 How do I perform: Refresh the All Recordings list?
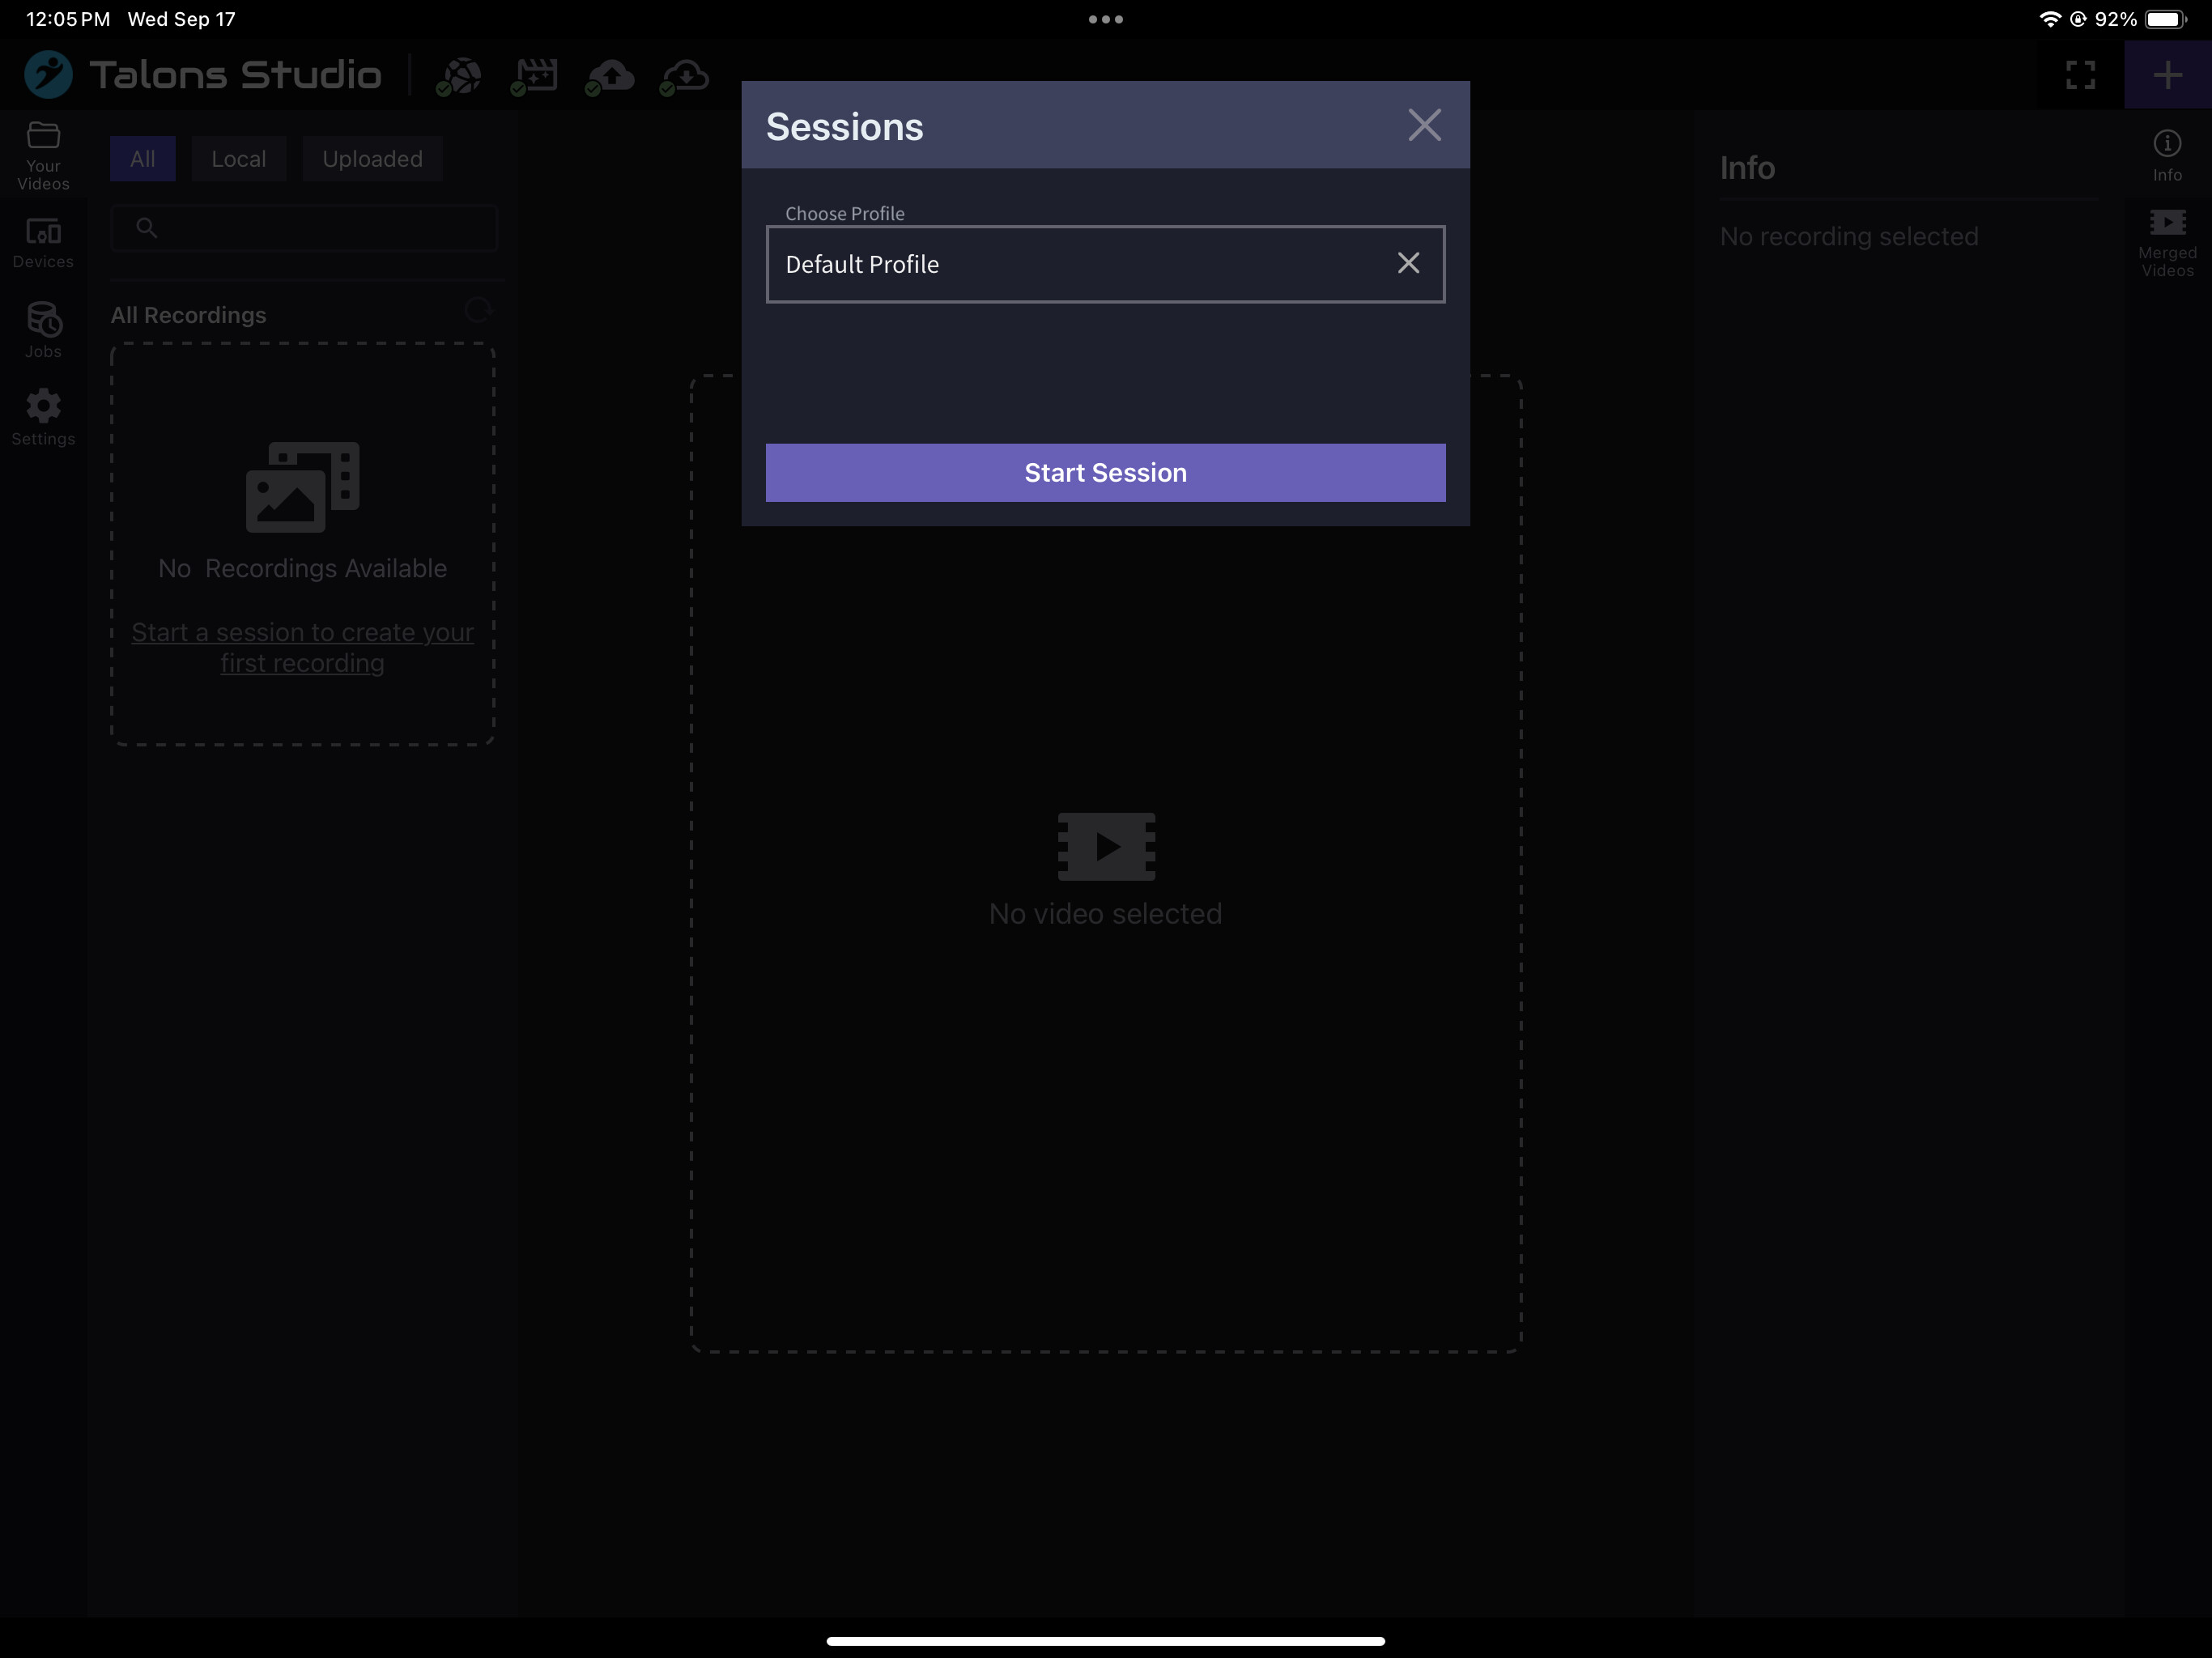[x=478, y=311]
